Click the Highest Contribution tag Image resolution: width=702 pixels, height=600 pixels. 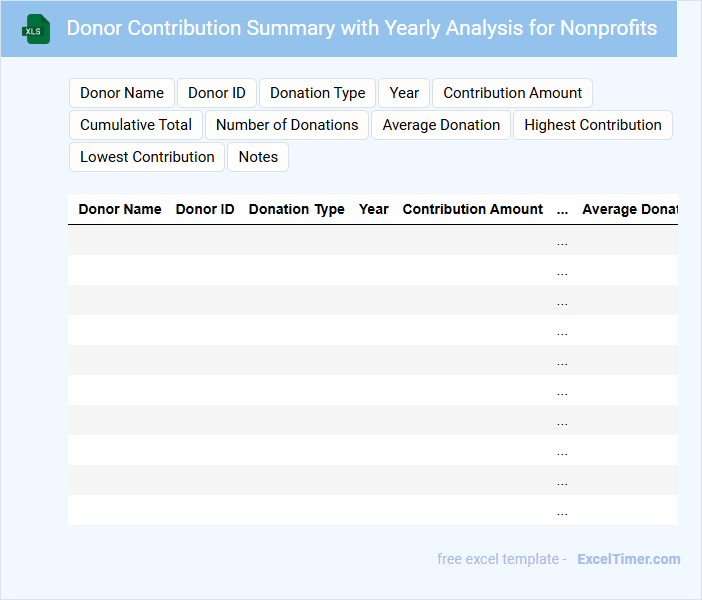[x=593, y=125]
